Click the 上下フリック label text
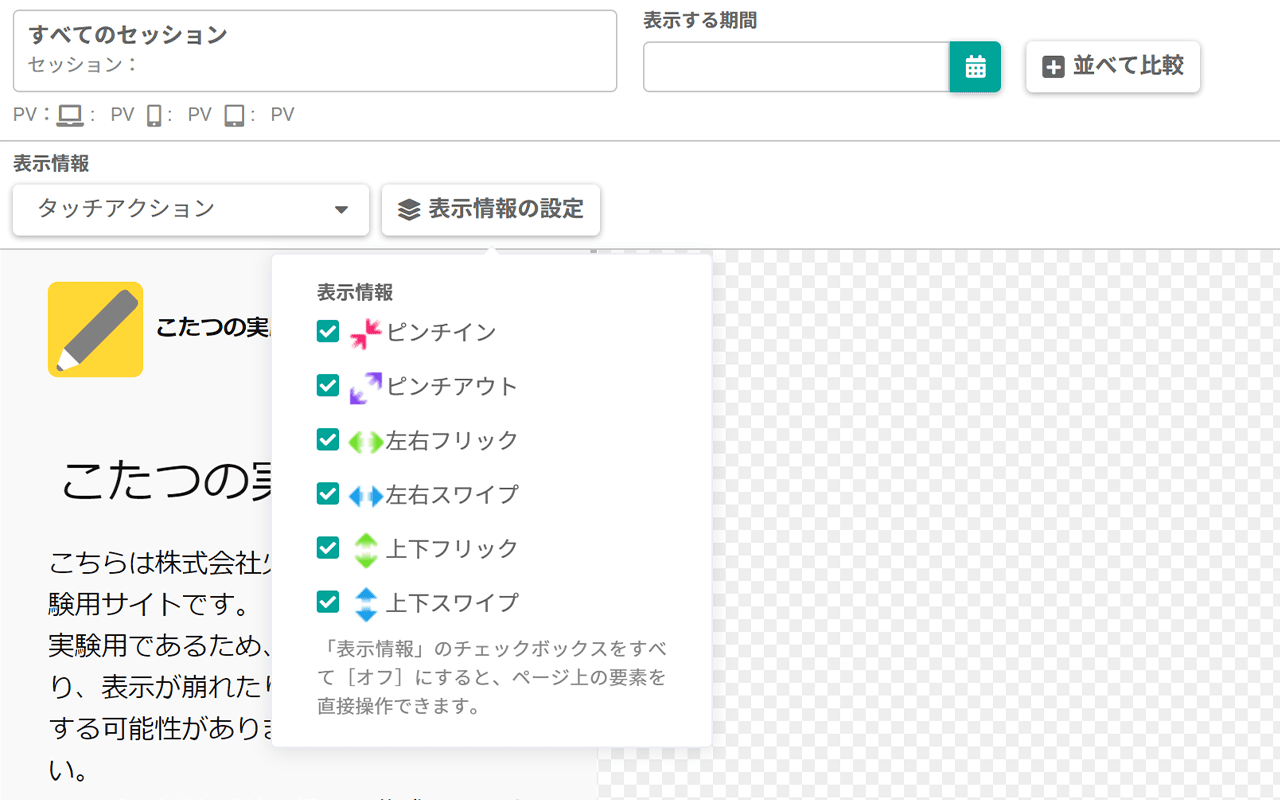Image resolution: width=1280 pixels, height=800 pixels. [452, 548]
